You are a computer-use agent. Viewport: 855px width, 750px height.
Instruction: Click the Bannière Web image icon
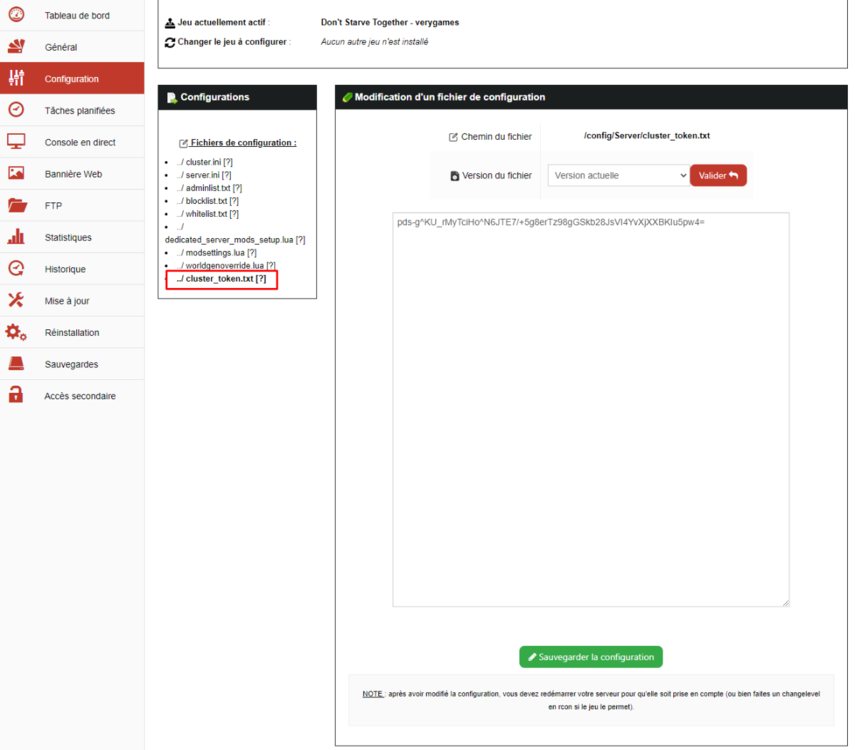[x=16, y=174]
